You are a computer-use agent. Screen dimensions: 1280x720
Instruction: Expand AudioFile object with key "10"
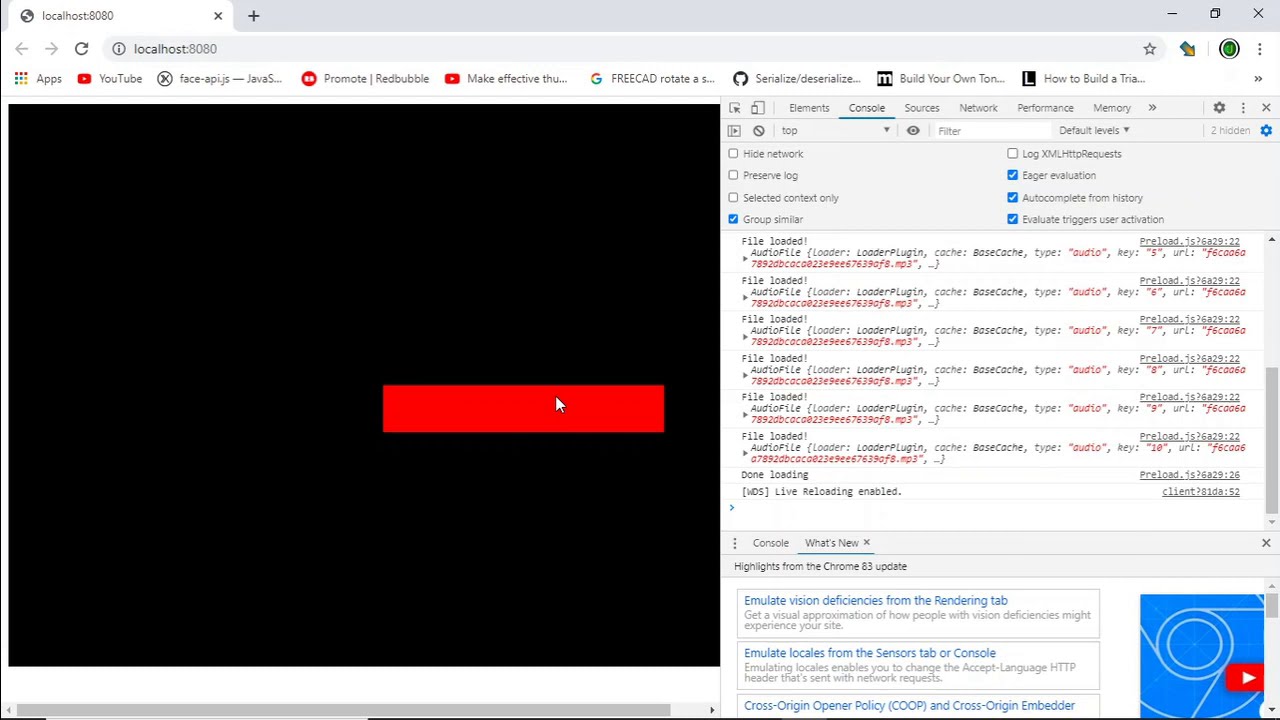tap(745, 454)
